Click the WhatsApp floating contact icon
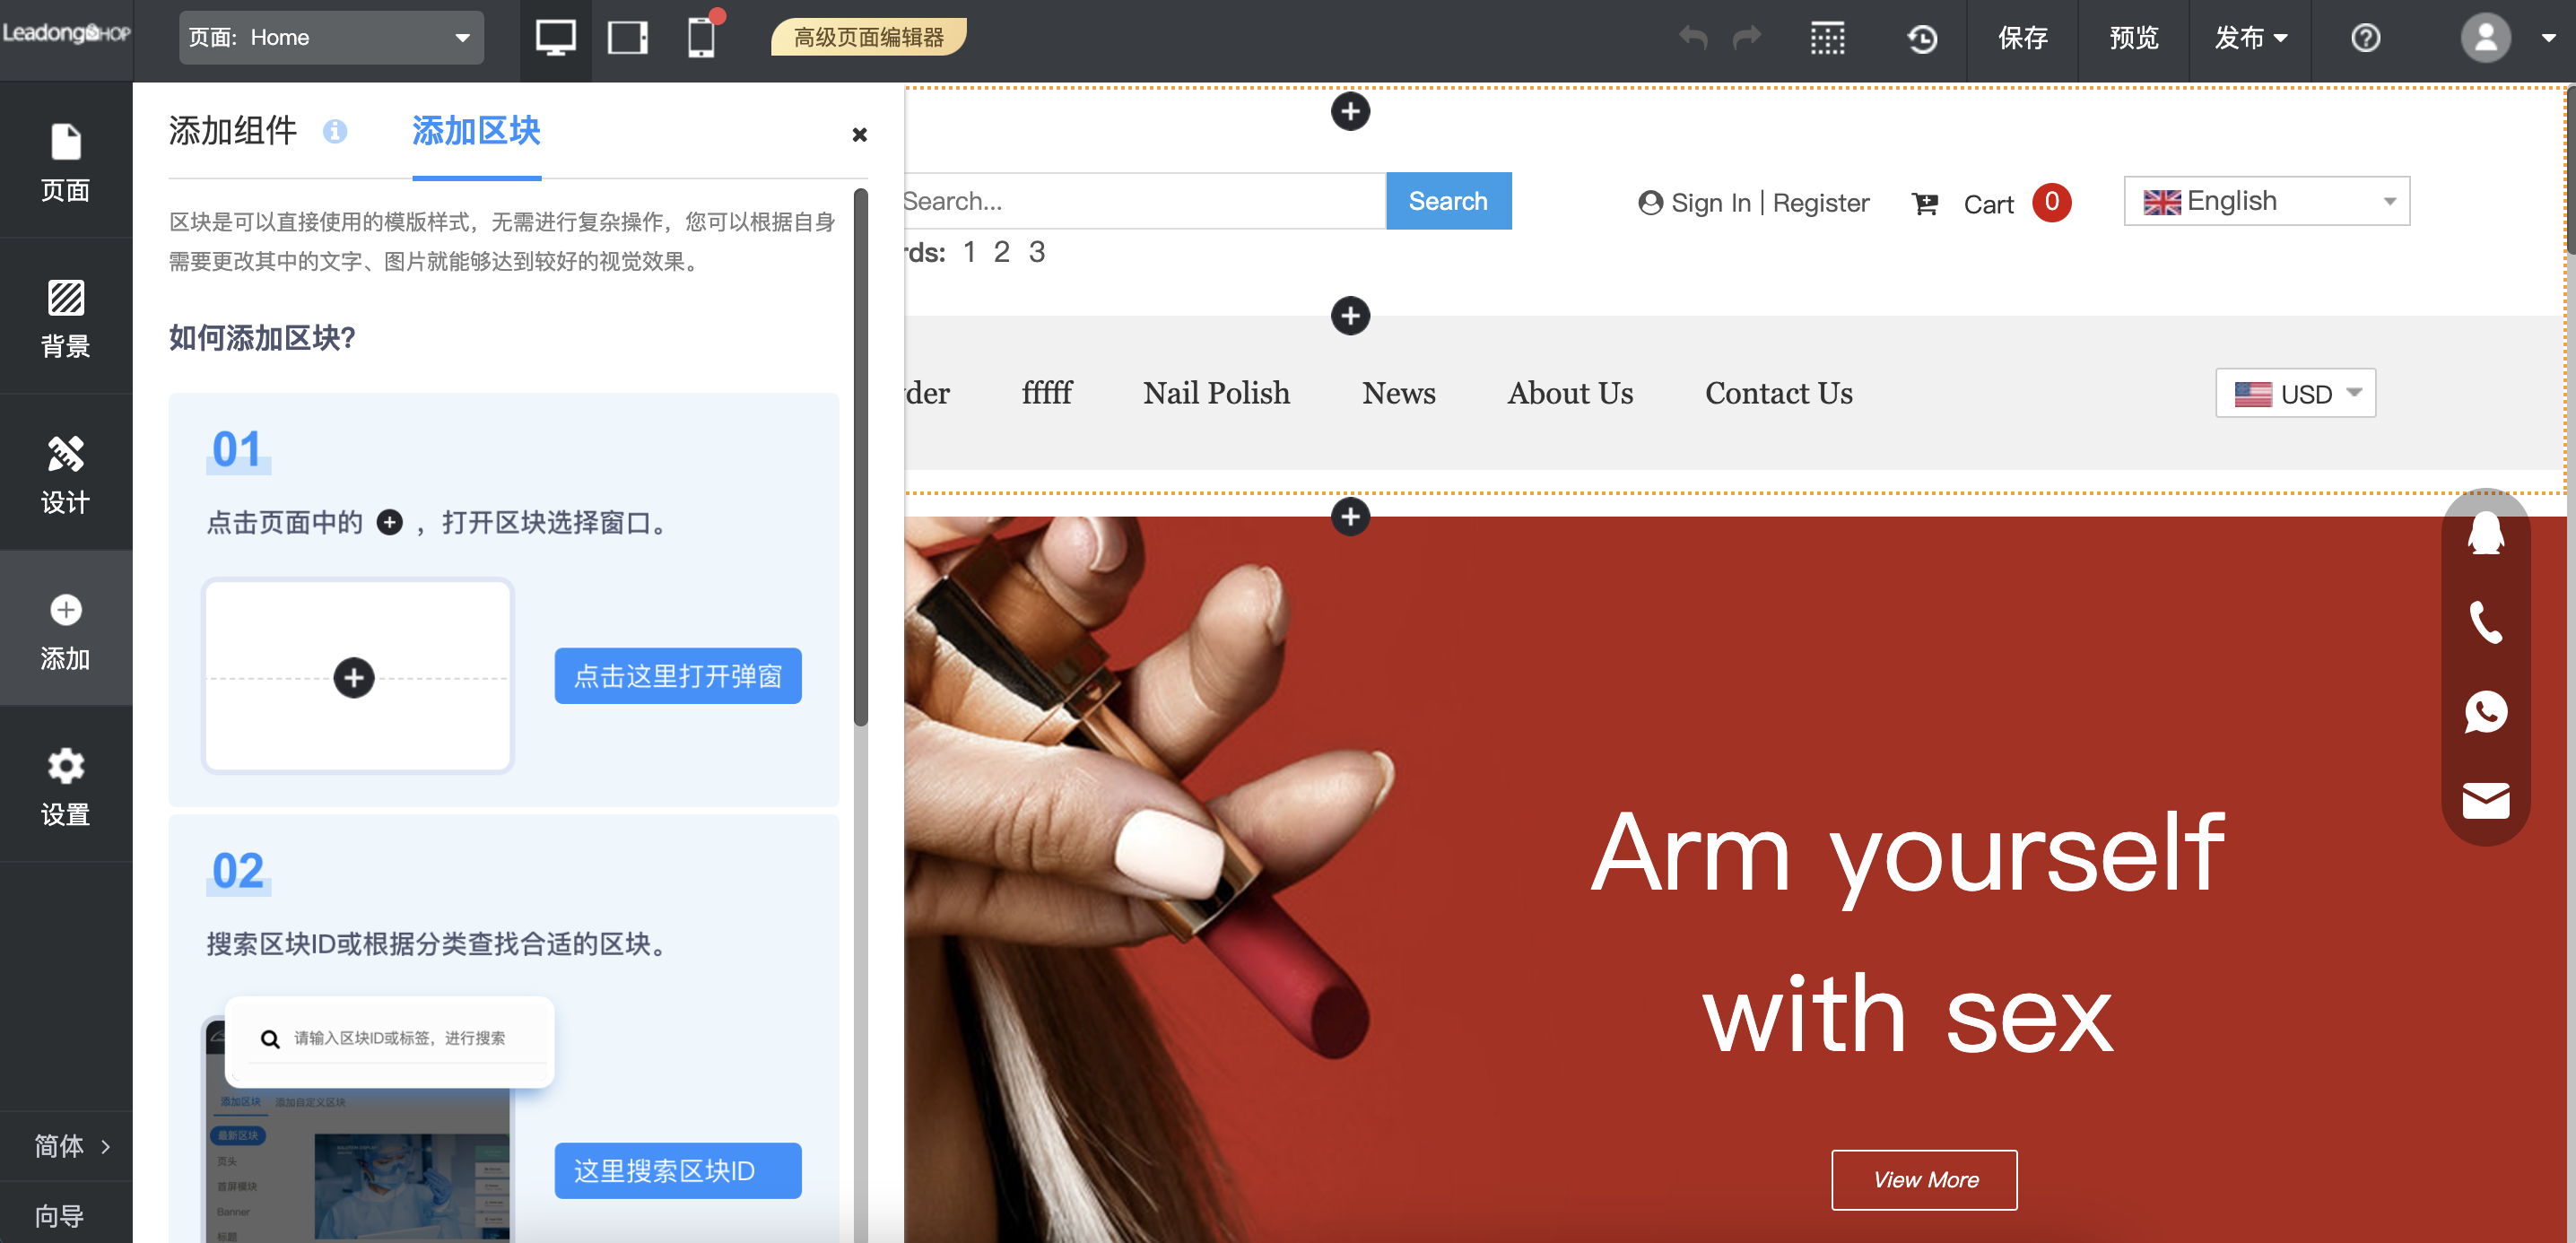Screen dimensions: 2576x1243 tap(2485, 712)
